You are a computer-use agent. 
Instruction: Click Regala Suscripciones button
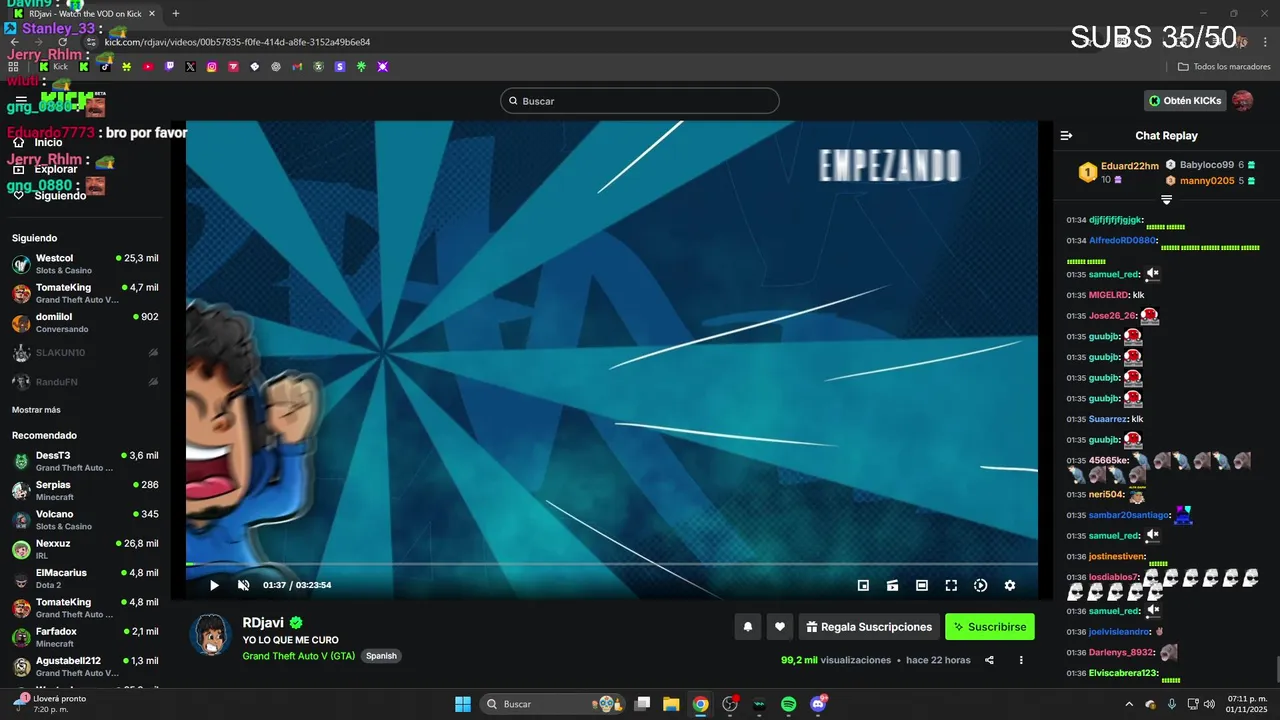coord(869,627)
